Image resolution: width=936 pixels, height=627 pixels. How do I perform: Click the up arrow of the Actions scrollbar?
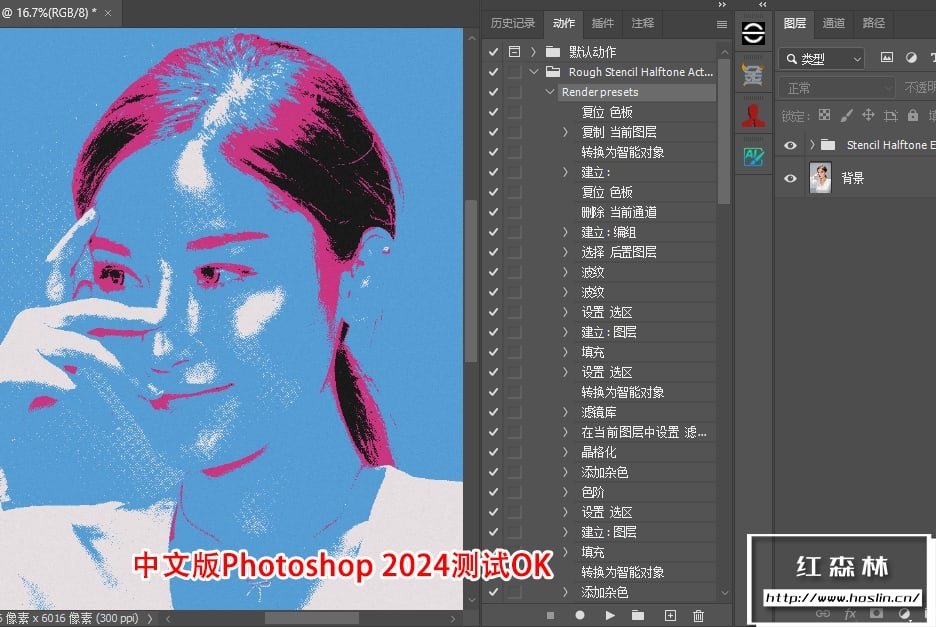pyautogui.click(x=725, y=52)
